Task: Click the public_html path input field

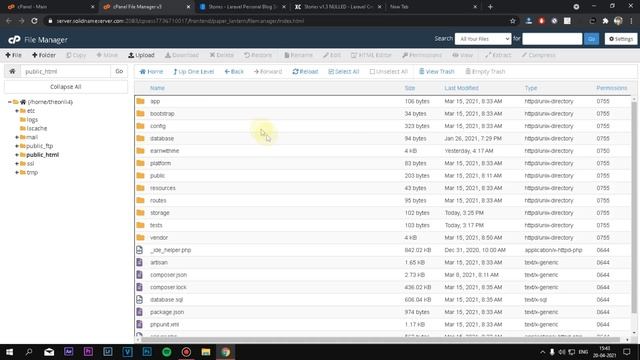Action: tap(65, 71)
